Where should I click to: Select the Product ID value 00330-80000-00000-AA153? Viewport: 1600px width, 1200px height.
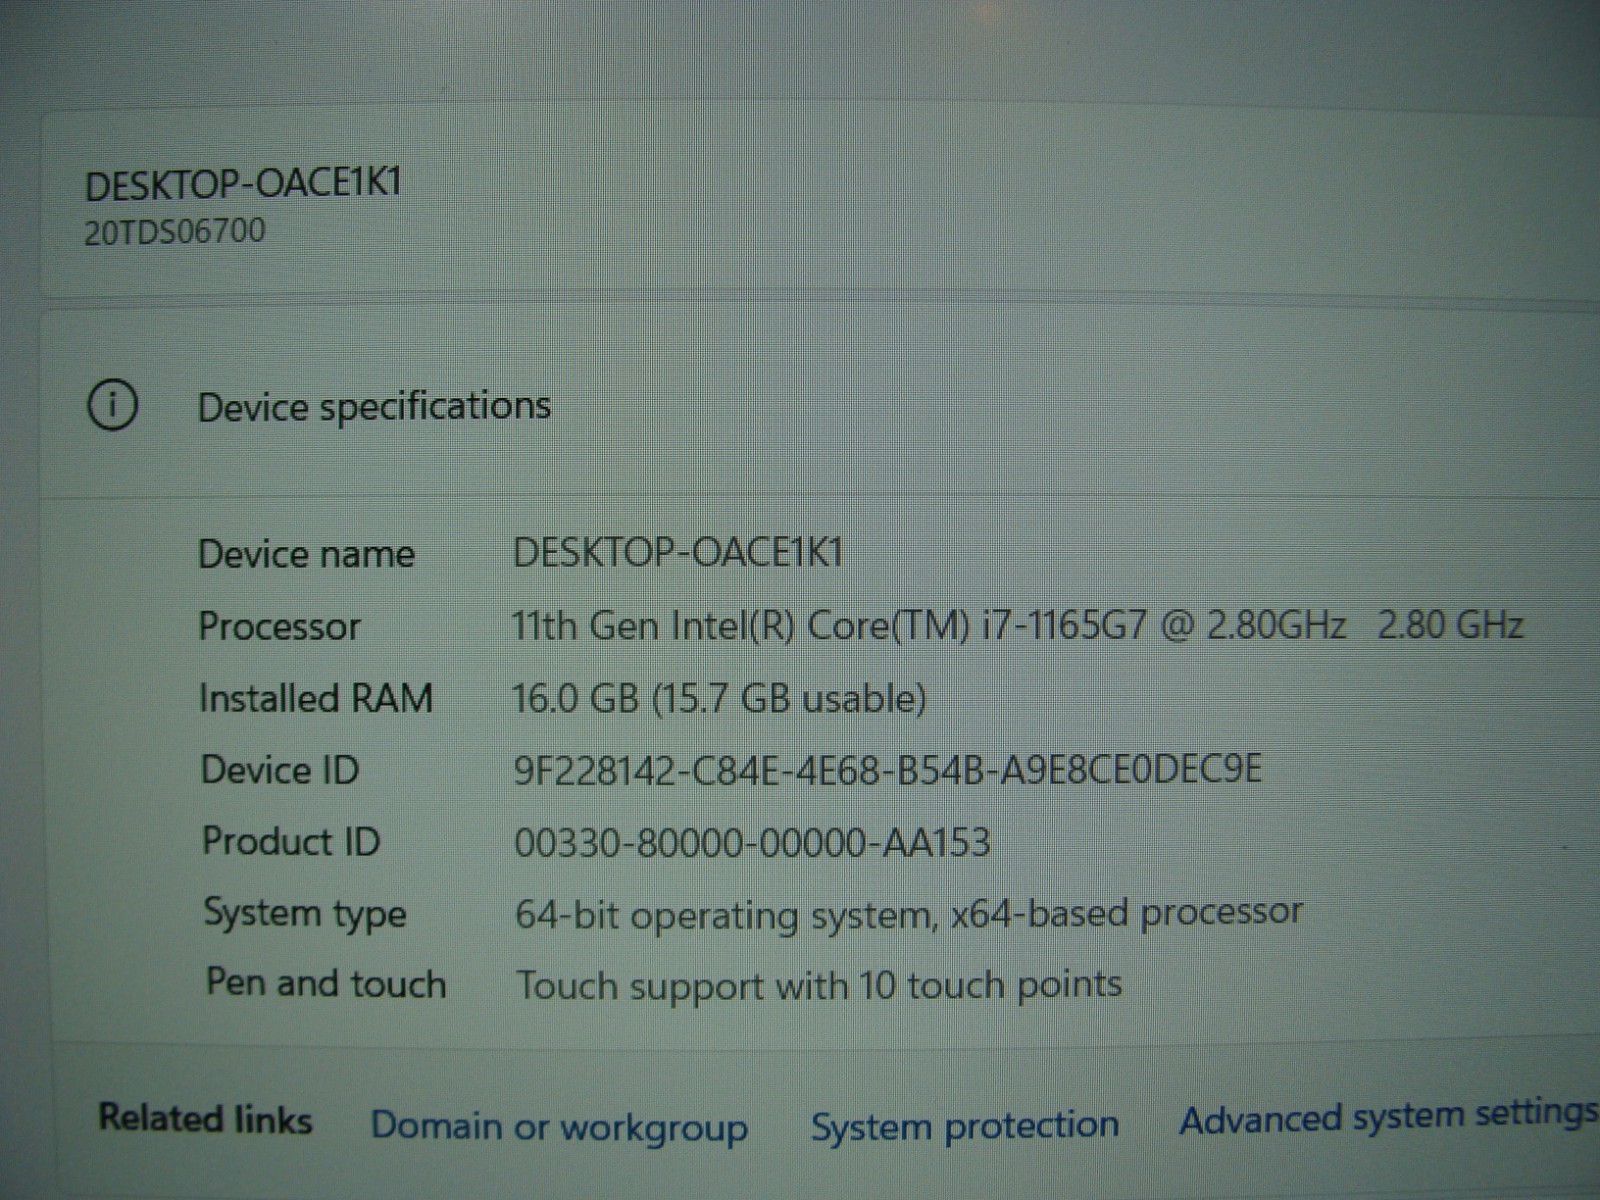(x=752, y=842)
